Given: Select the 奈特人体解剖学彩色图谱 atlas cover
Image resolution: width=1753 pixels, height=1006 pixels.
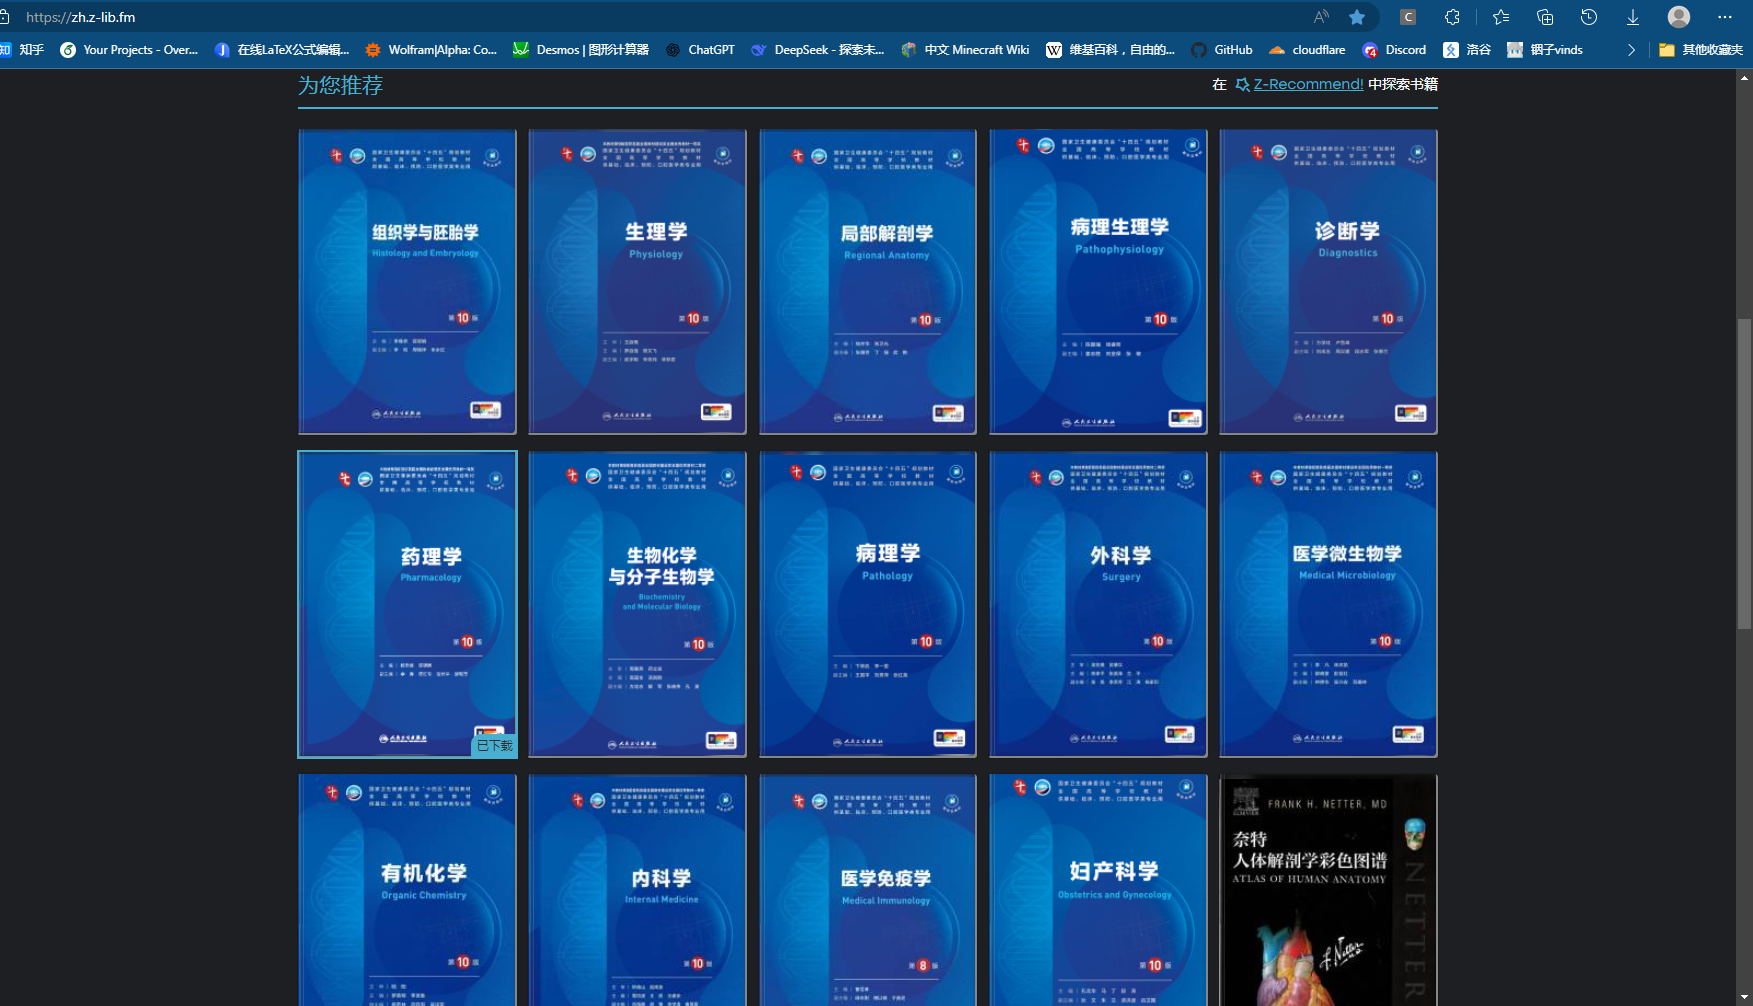Looking at the screenshot, I should point(1328,890).
